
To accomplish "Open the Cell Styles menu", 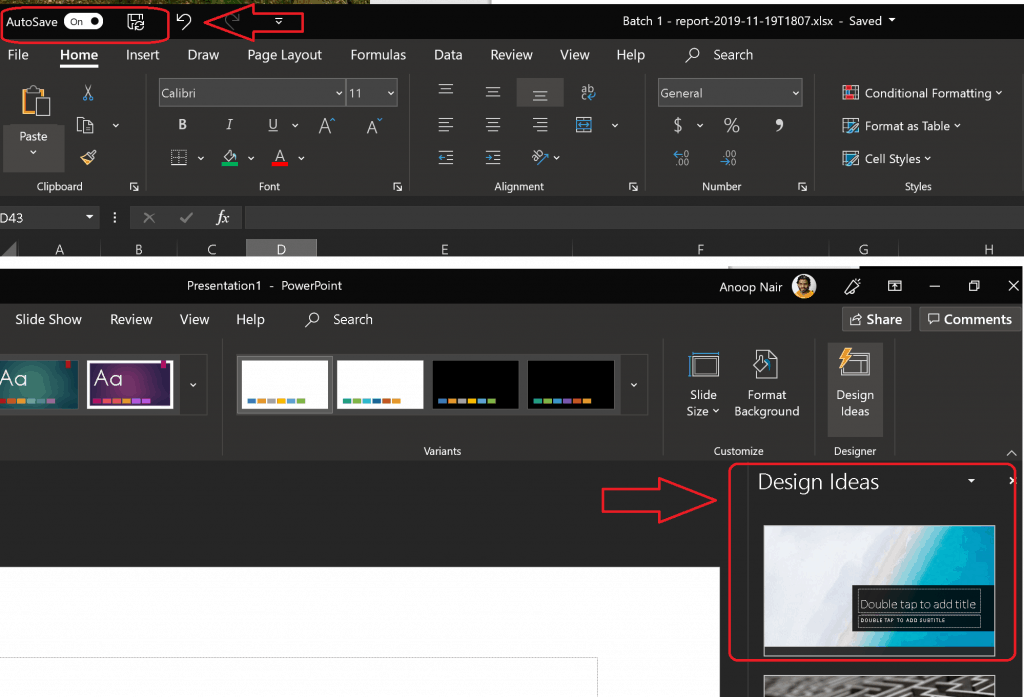I will pos(886,159).
